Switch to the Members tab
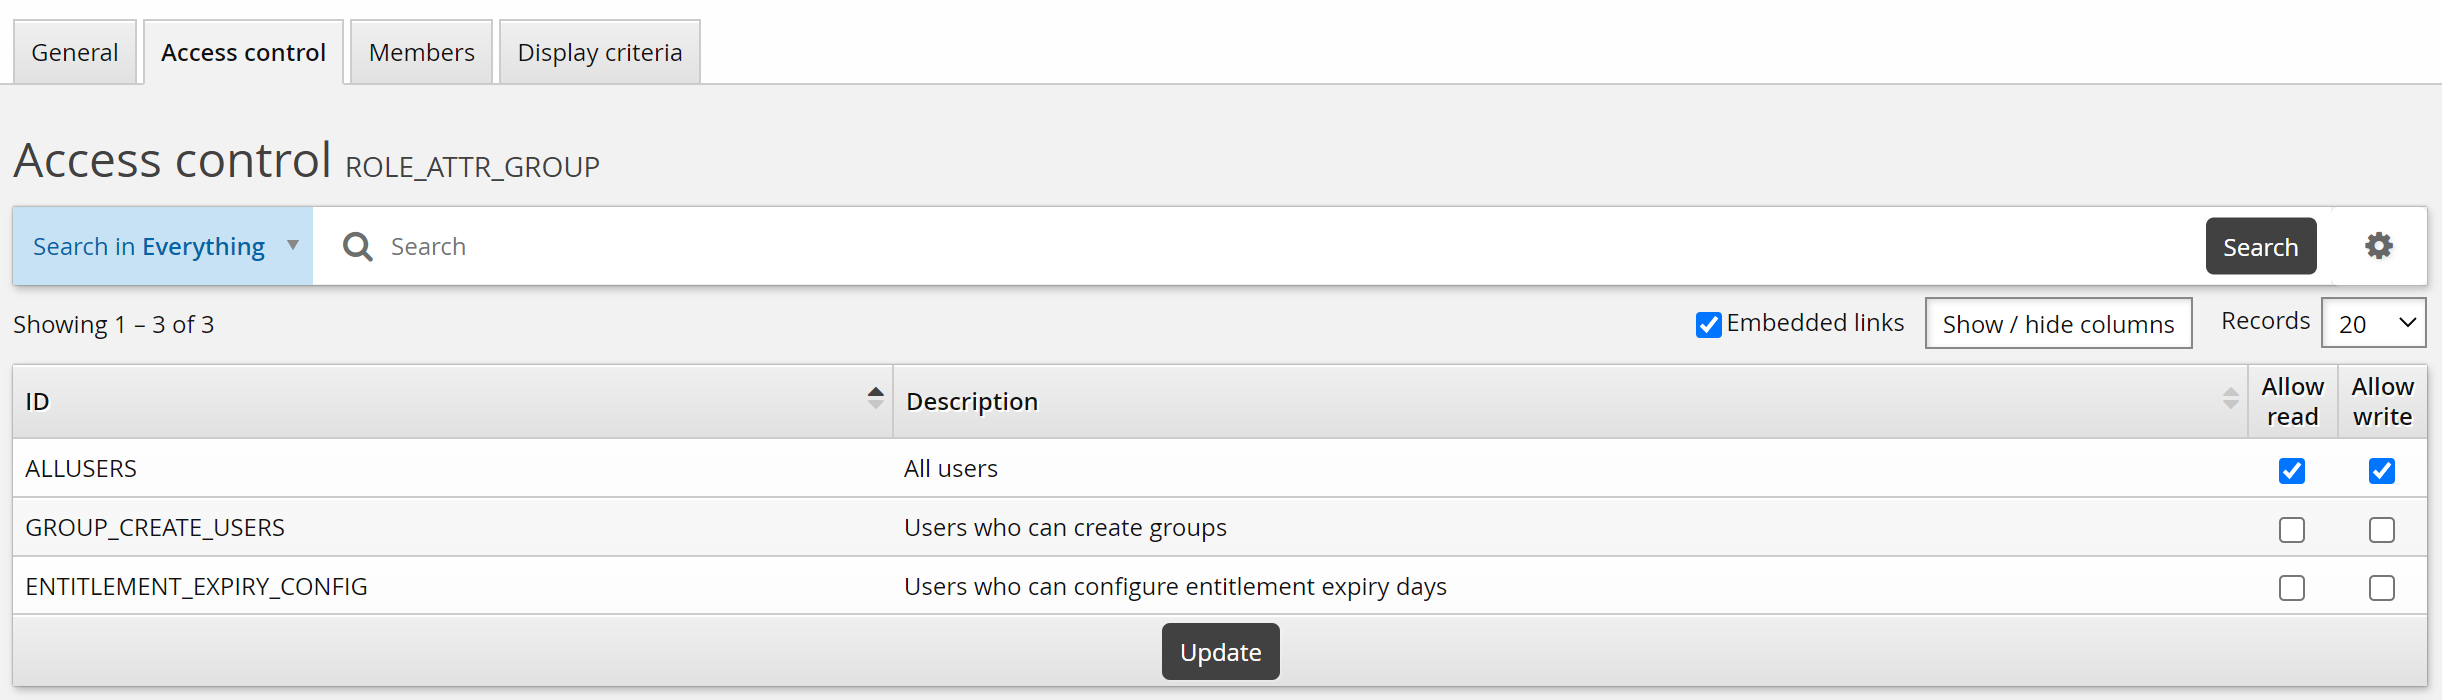The height and width of the screenshot is (700, 2442). [x=421, y=53]
